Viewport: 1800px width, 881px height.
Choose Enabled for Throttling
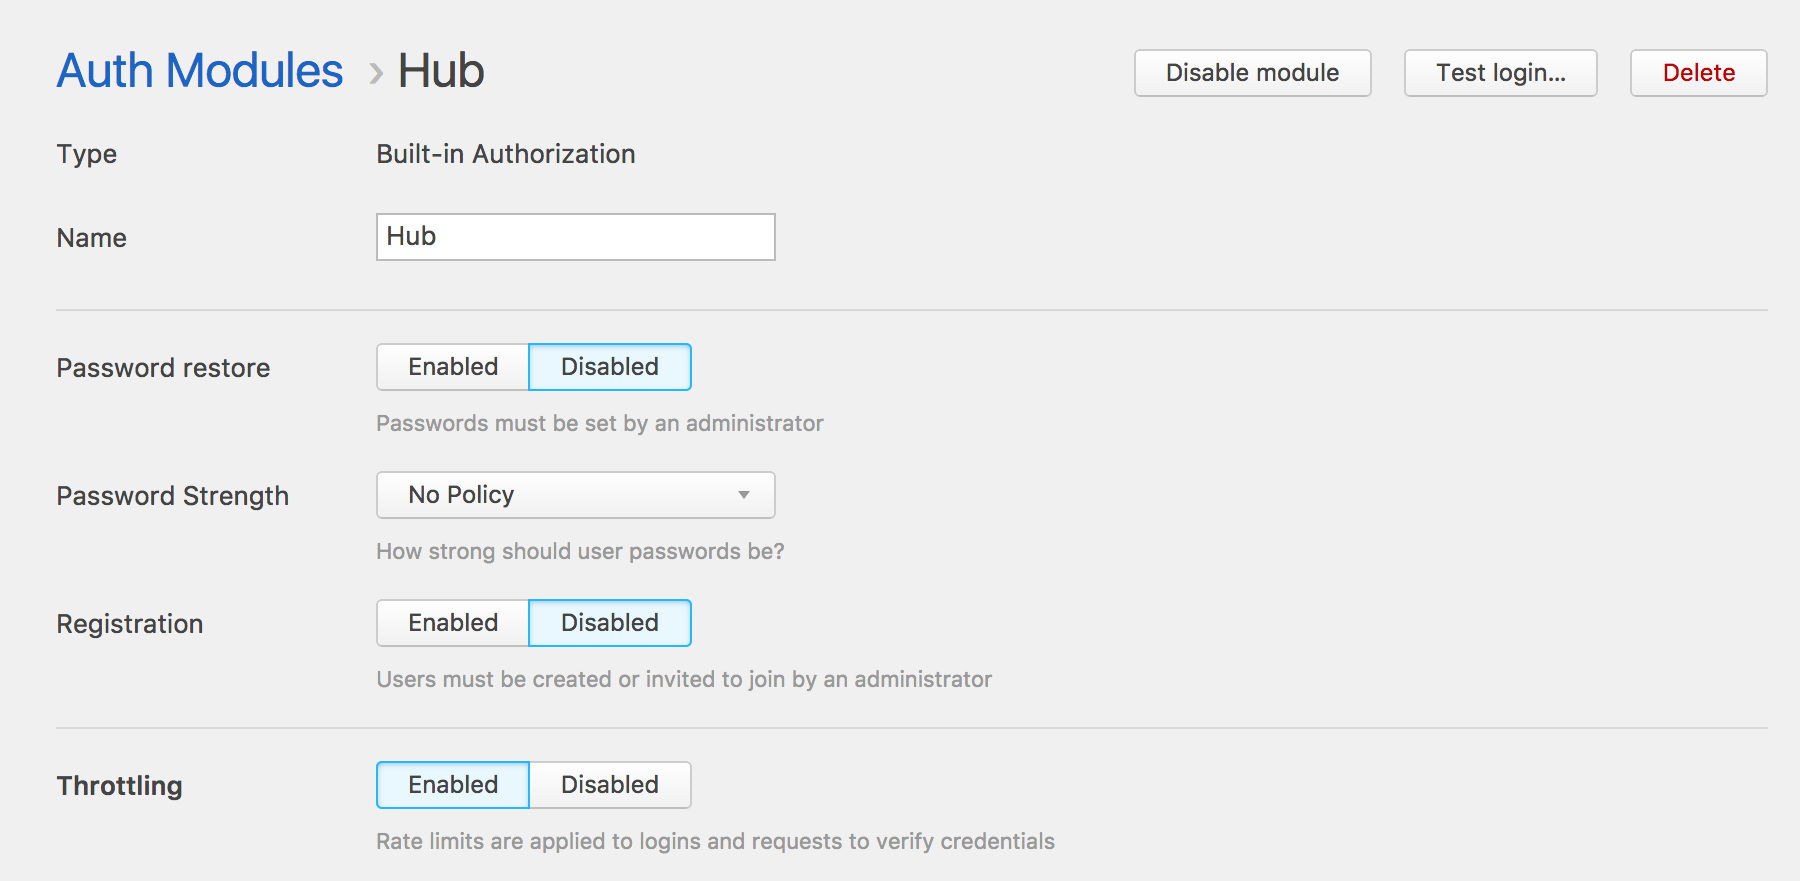[x=453, y=785]
